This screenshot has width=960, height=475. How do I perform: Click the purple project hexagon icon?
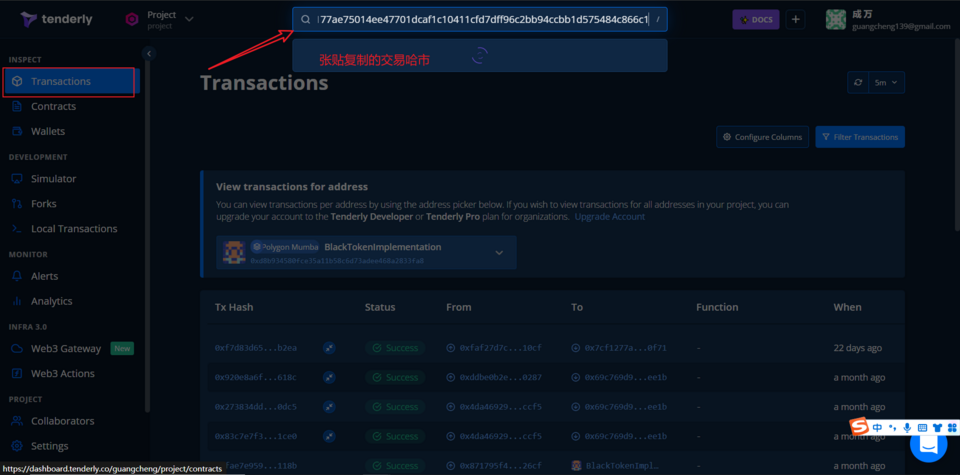[132, 20]
